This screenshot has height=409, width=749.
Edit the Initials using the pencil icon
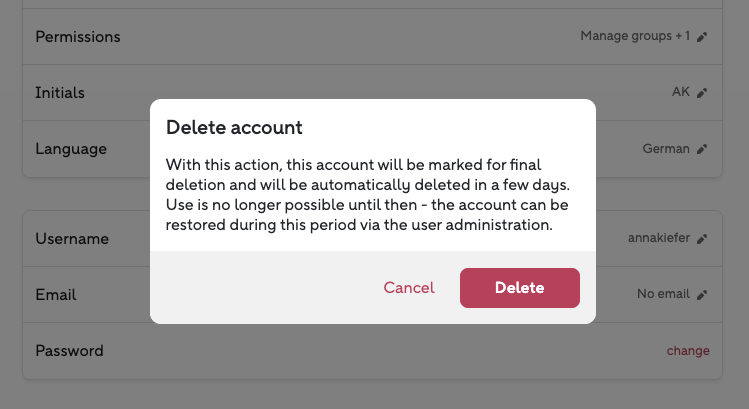click(702, 93)
